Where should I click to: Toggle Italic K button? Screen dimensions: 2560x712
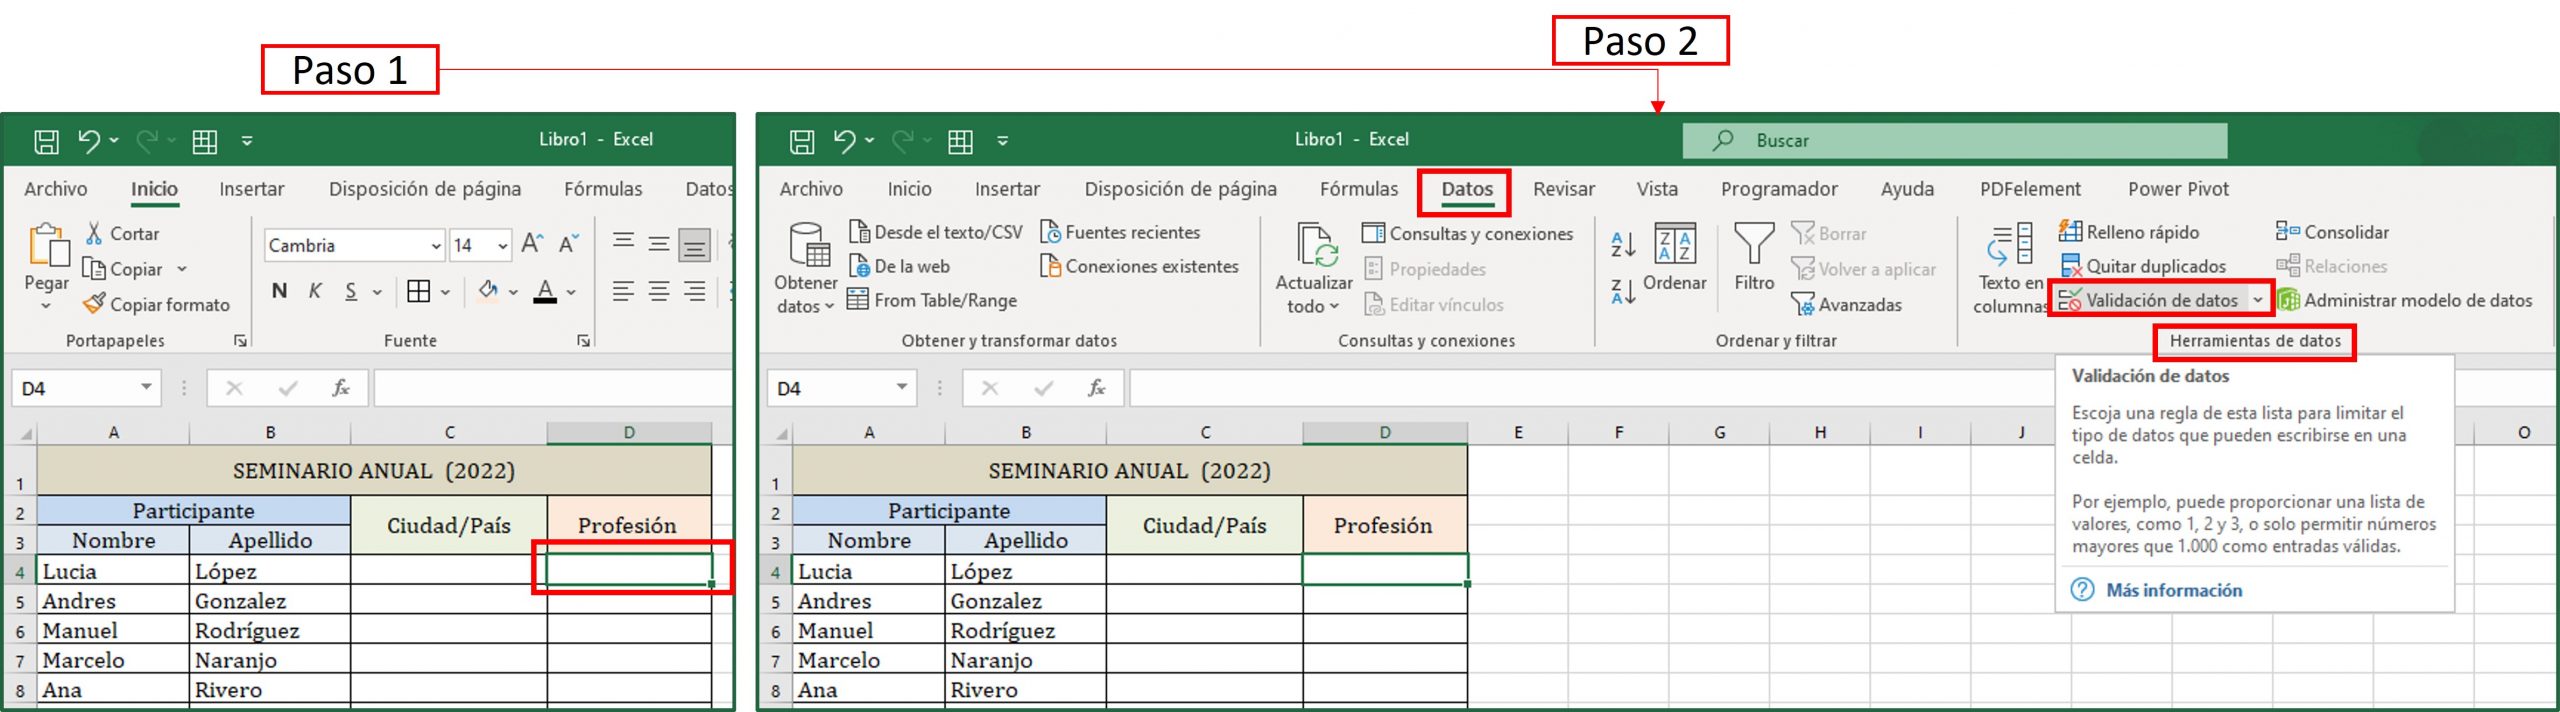315,291
